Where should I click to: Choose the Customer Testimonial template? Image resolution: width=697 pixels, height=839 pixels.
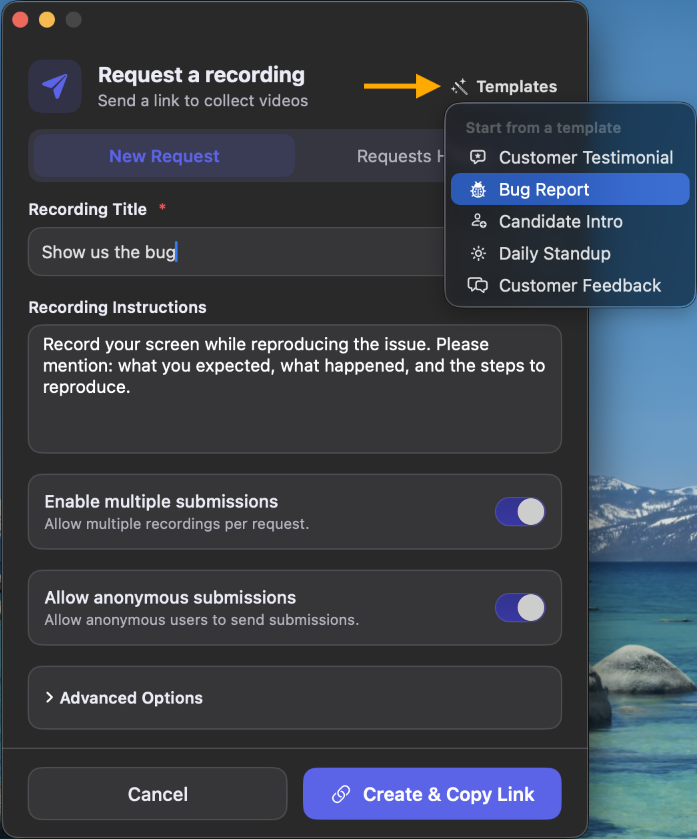[x=570, y=157]
